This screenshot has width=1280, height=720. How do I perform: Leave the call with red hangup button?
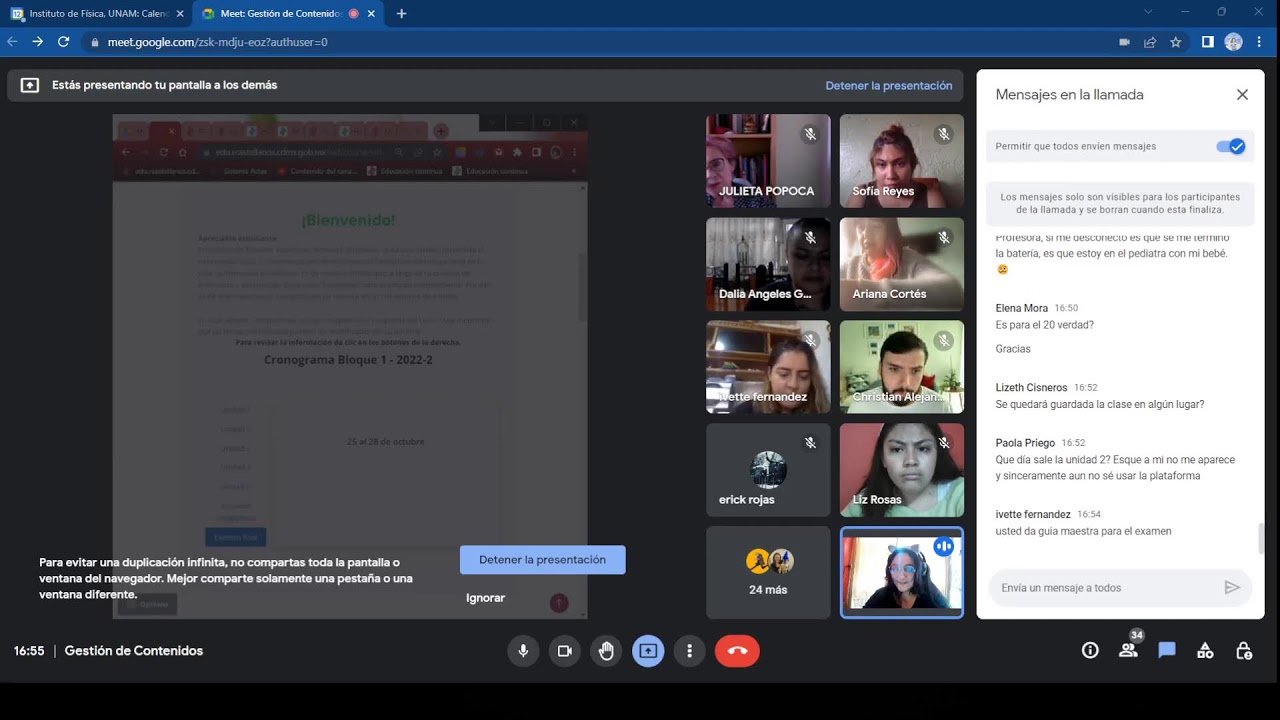(x=737, y=651)
